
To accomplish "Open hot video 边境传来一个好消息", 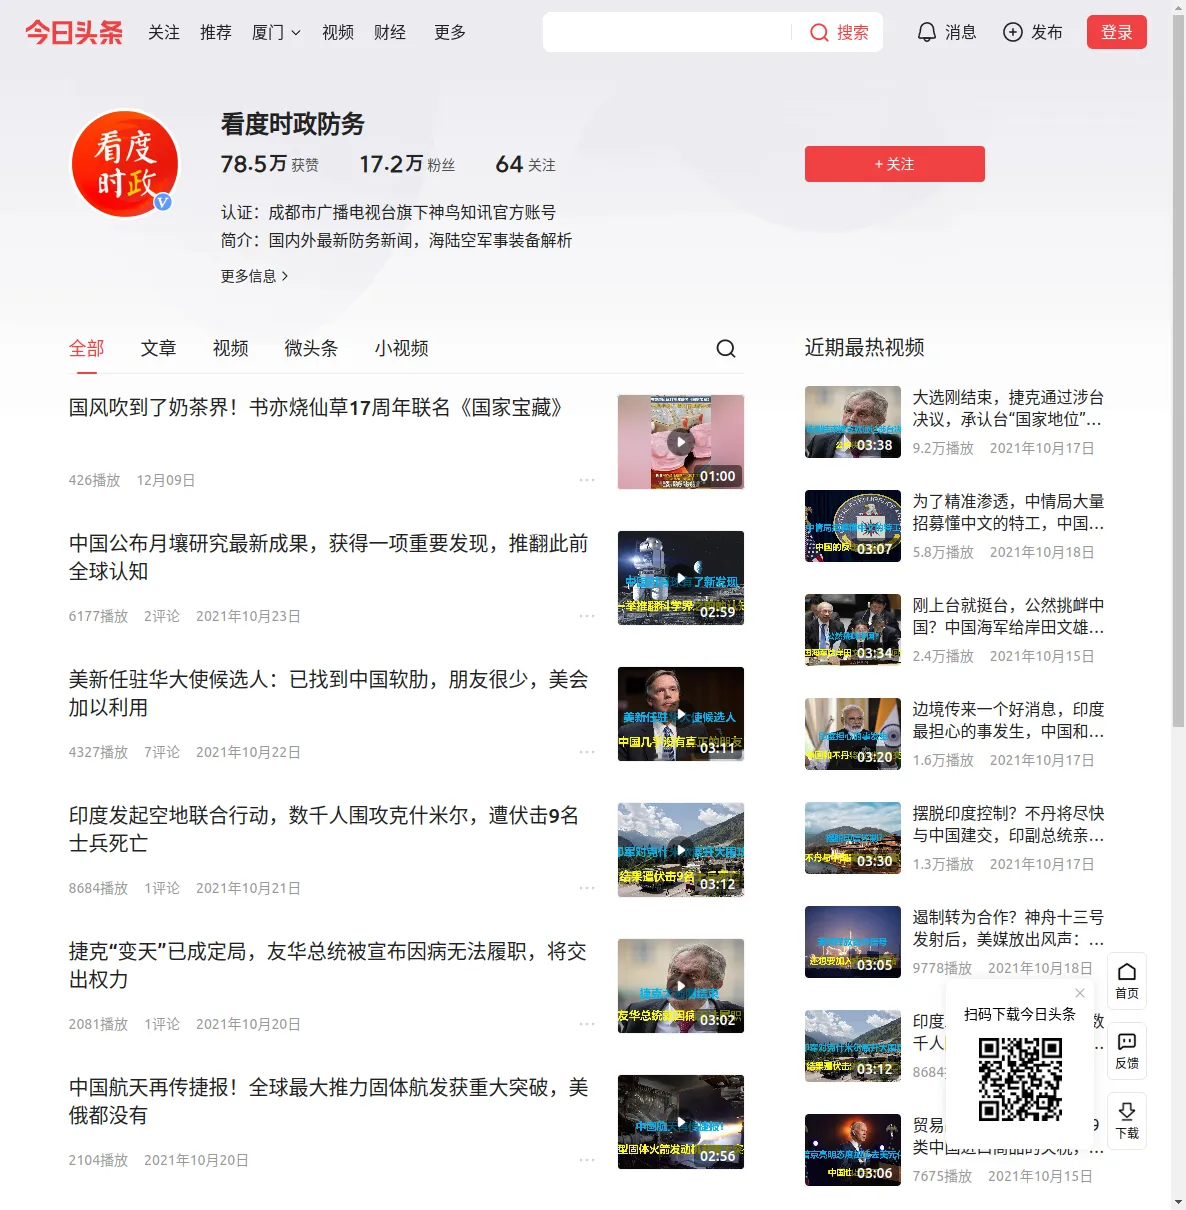I will point(1008,720).
